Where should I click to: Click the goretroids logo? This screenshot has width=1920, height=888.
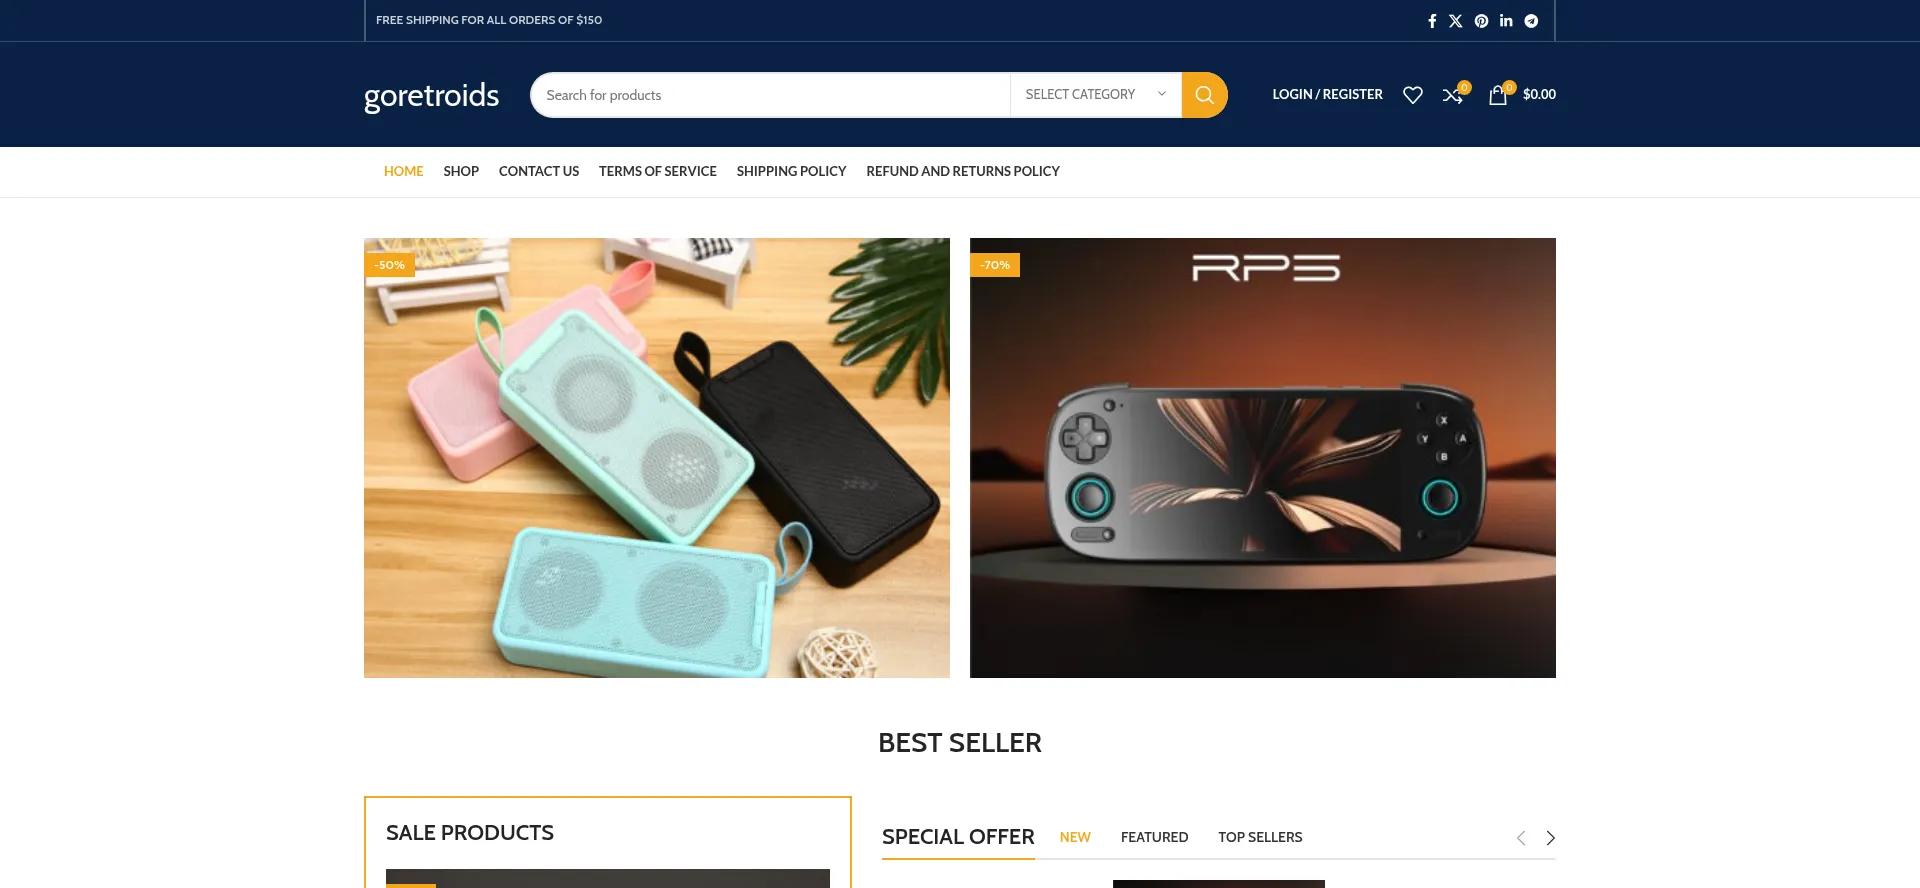[431, 95]
